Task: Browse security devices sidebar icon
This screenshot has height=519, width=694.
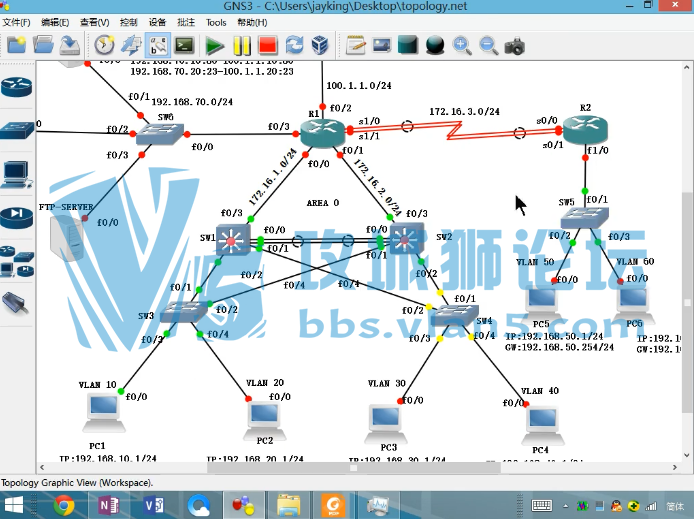Action: (16, 217)
